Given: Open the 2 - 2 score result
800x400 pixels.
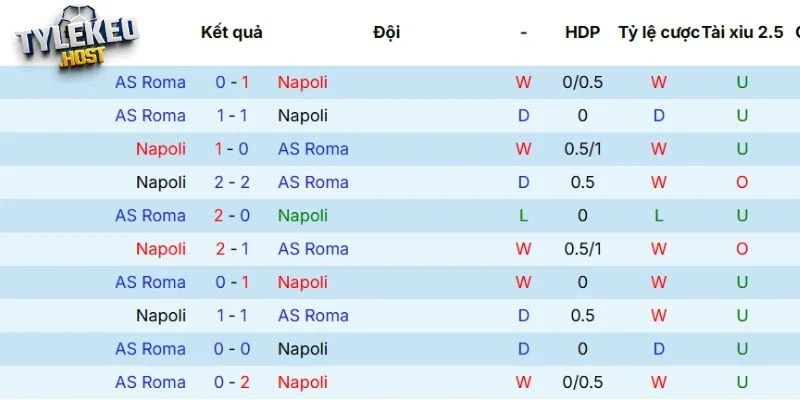Looking at the screenshot, I should point(232,182).
